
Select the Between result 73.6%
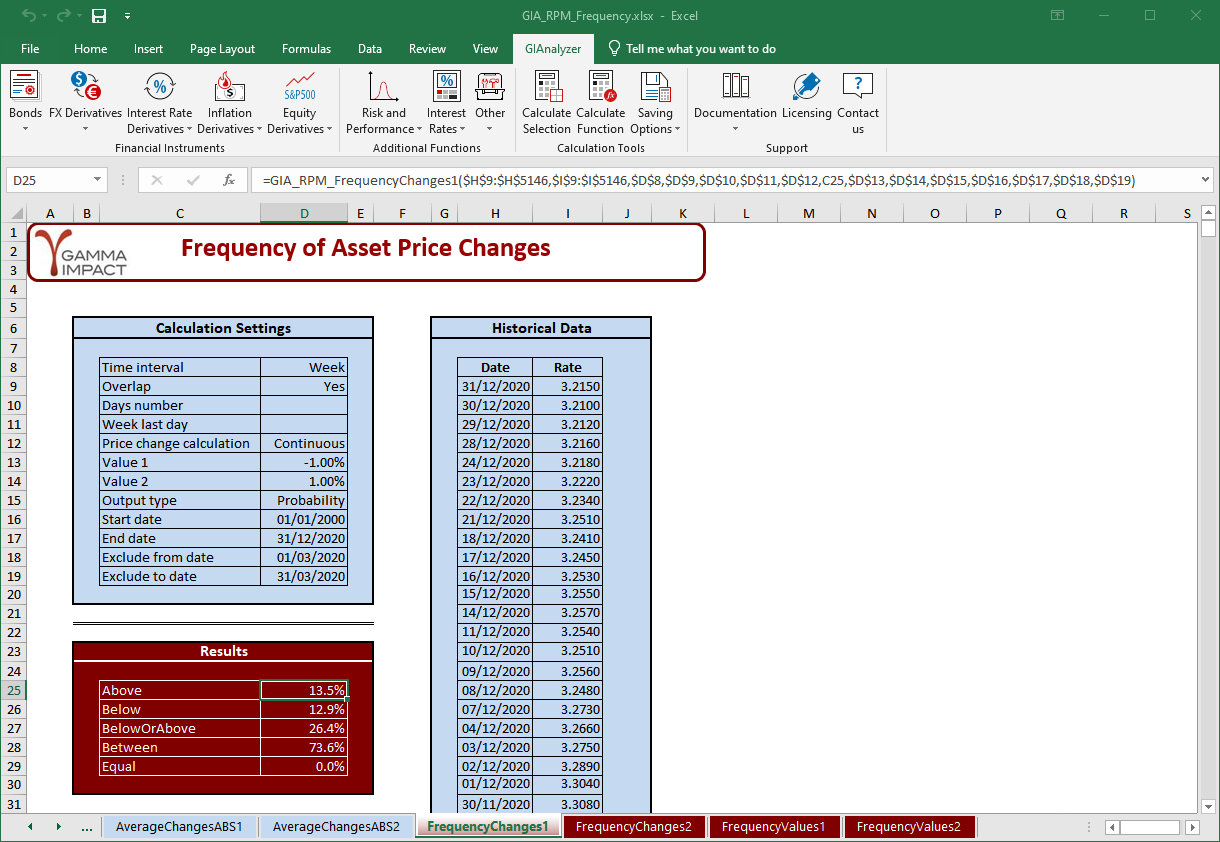tap(304, 747)
